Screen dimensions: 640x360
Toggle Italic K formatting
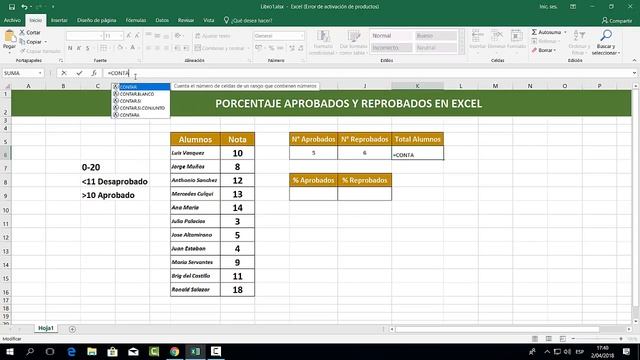coord(79,48)
